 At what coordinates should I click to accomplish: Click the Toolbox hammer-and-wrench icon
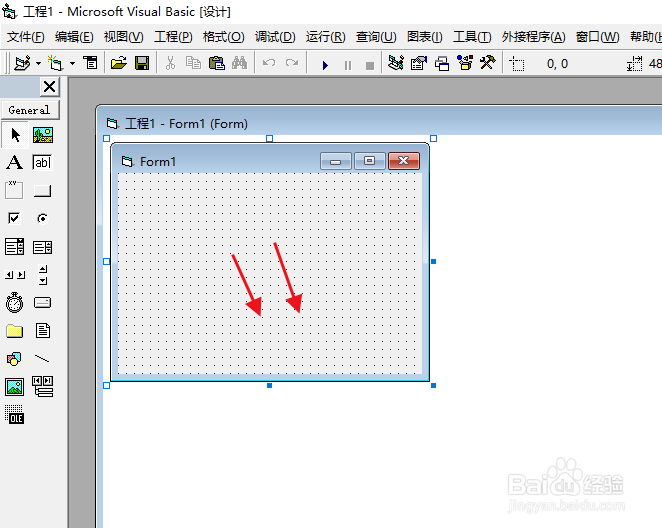tap(488, 64)
